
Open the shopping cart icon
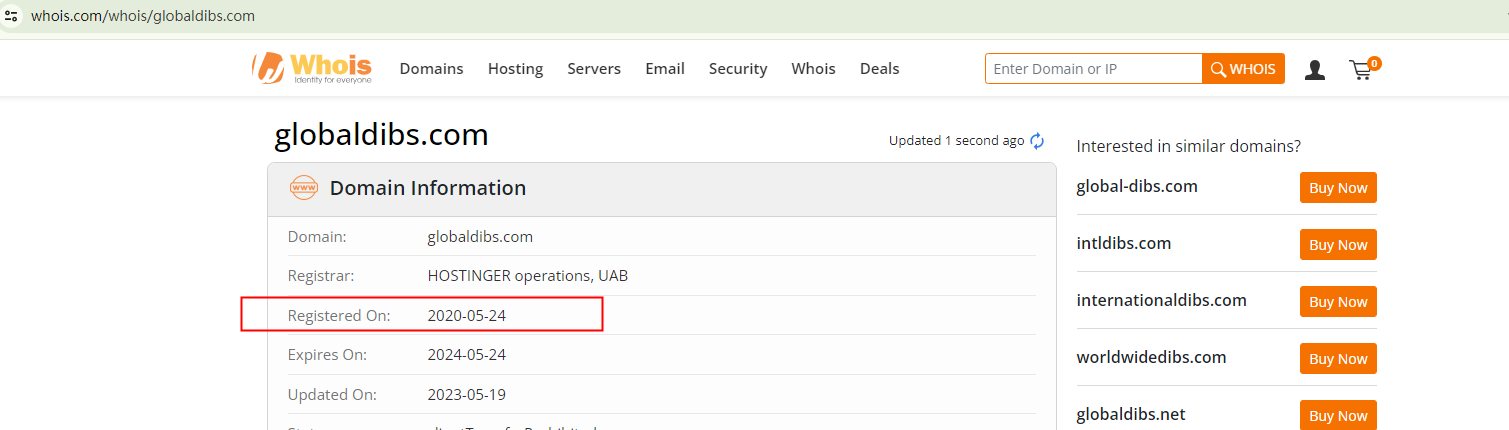[x=1361, y=69]
